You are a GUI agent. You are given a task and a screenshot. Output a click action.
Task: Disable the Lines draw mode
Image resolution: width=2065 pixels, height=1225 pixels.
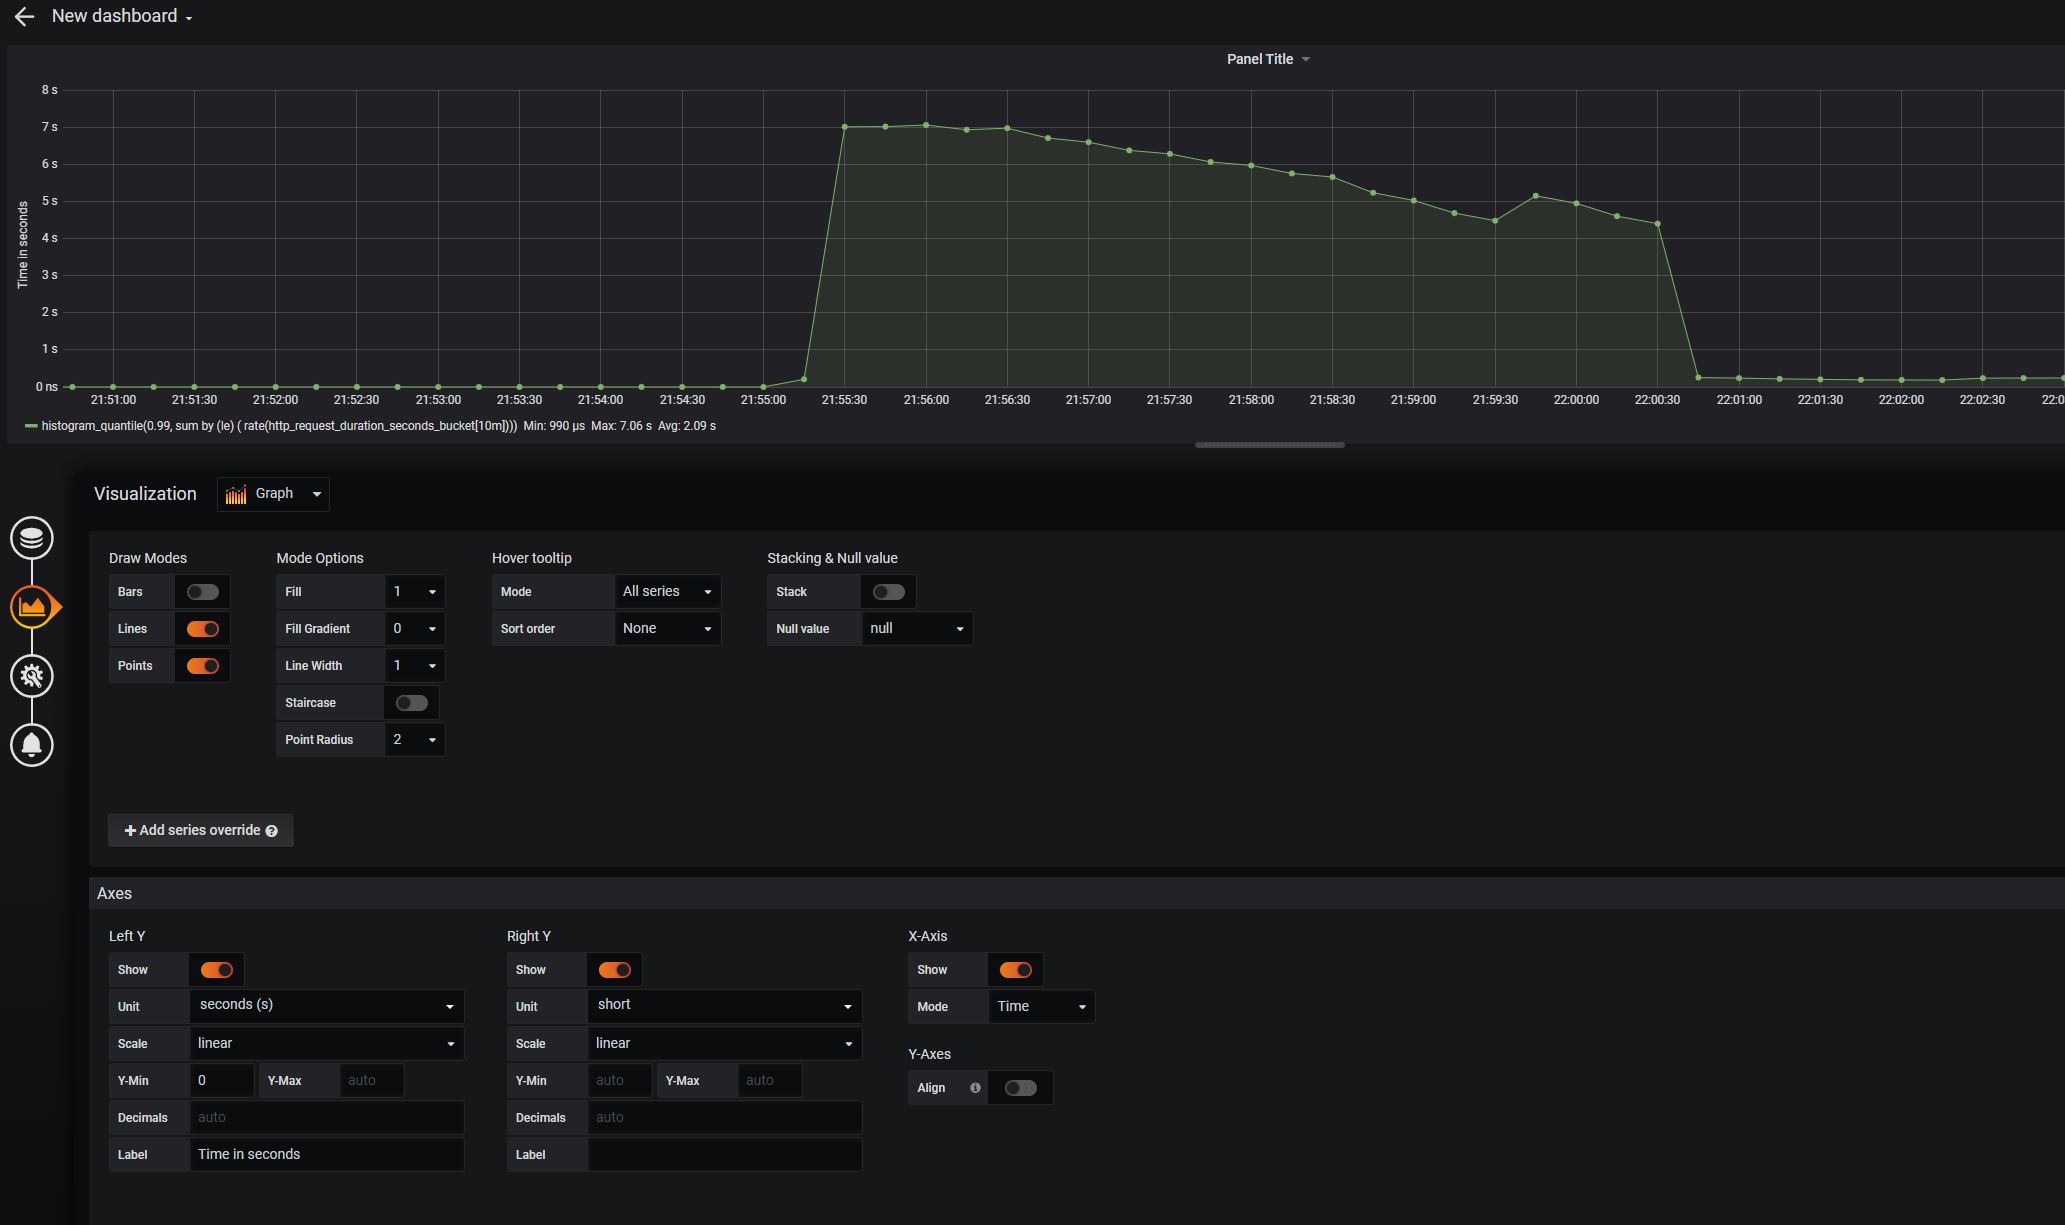click(201, 628)
